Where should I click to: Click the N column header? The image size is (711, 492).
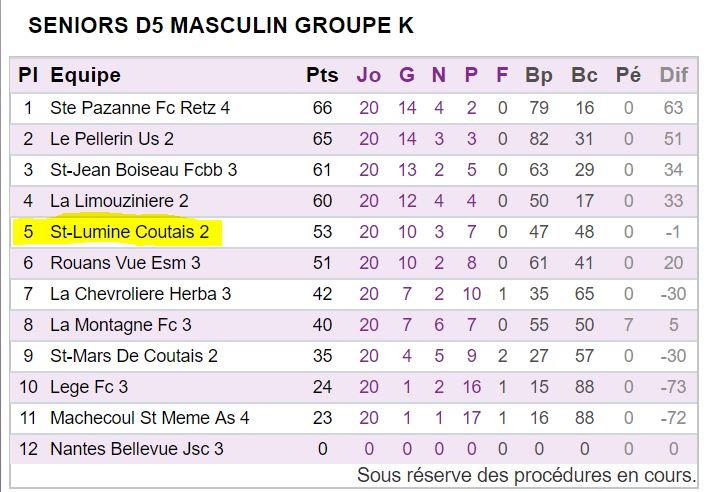[x=438, y=75]
